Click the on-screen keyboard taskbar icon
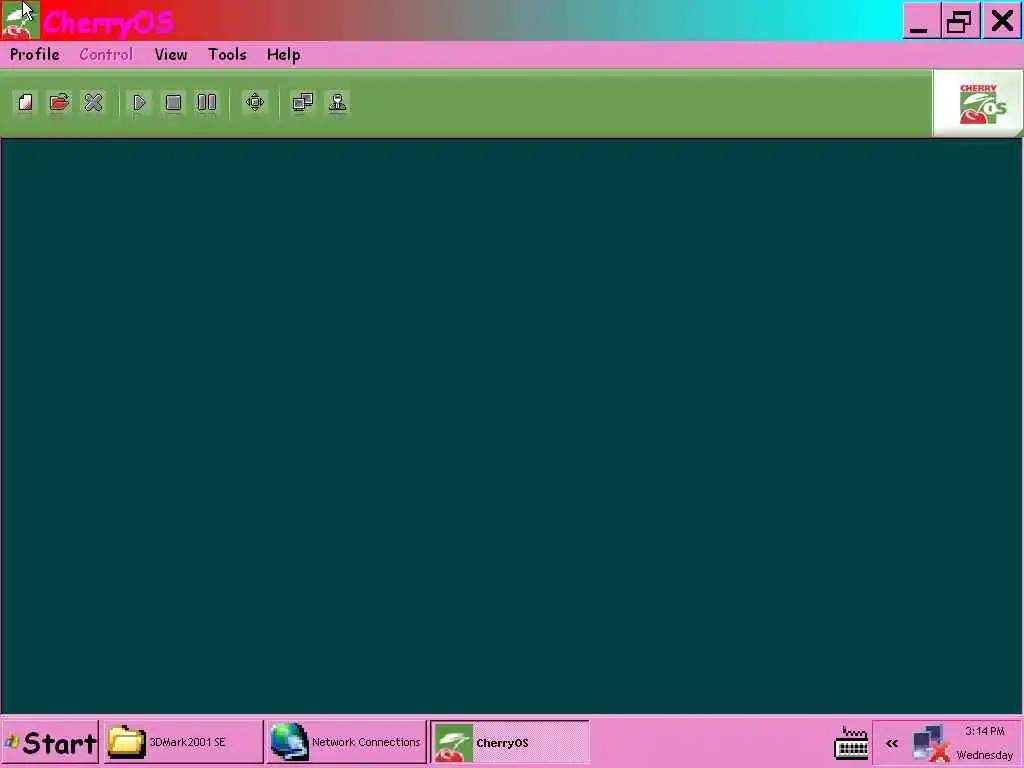Image resolution: width=1024 pixels, height=768 pixels. (x=852, y=744)
